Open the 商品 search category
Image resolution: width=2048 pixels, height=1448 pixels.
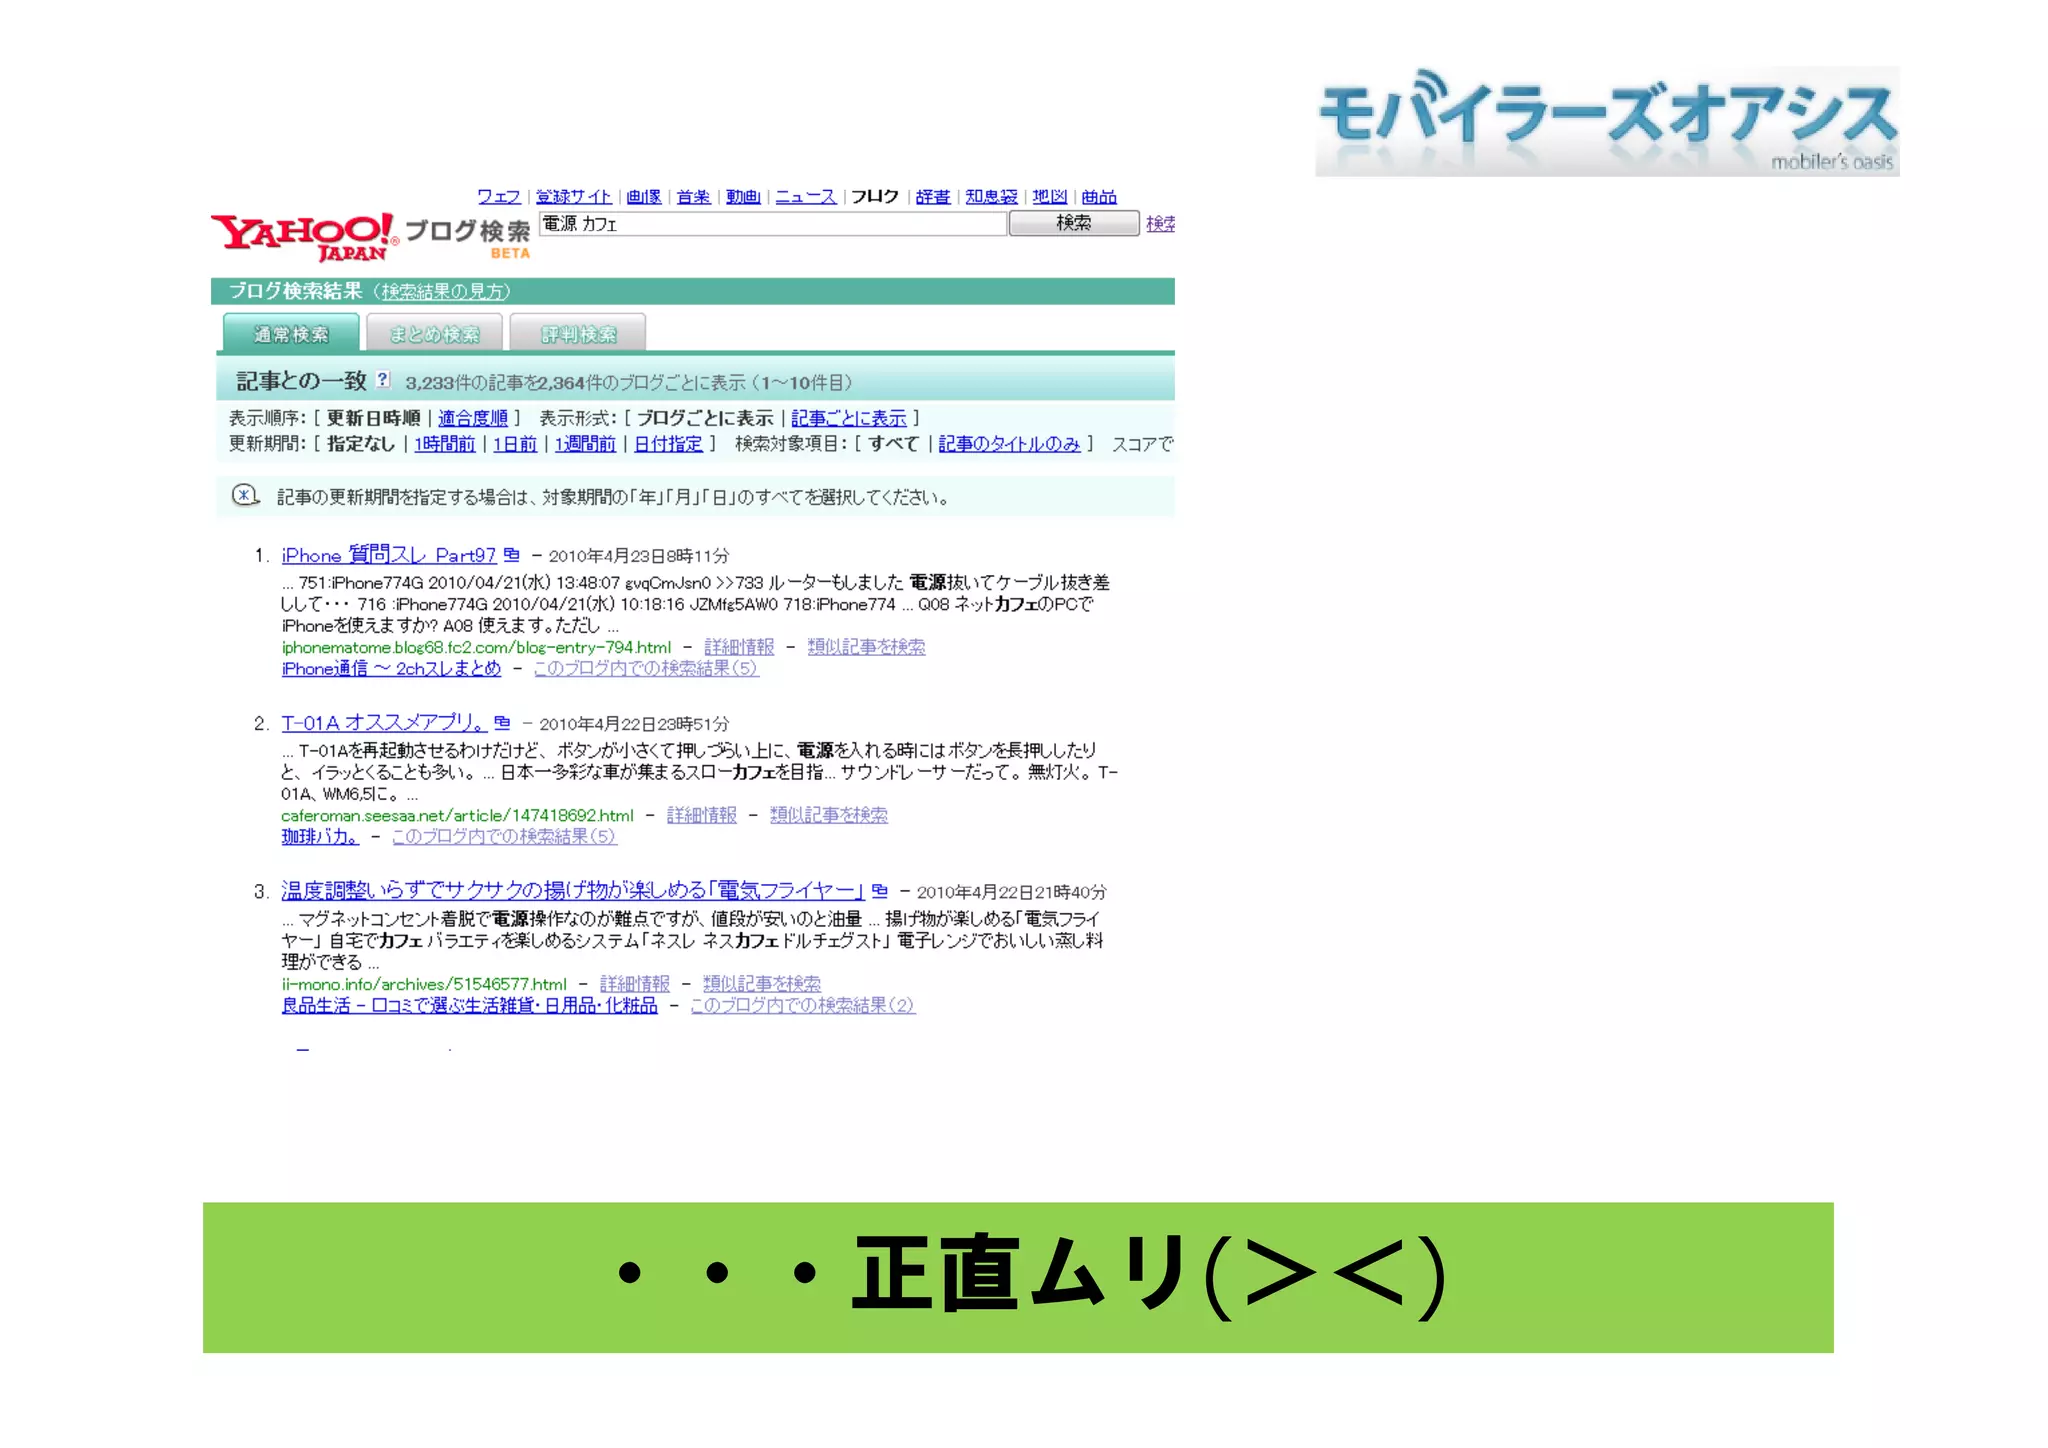coord(1099,197)
